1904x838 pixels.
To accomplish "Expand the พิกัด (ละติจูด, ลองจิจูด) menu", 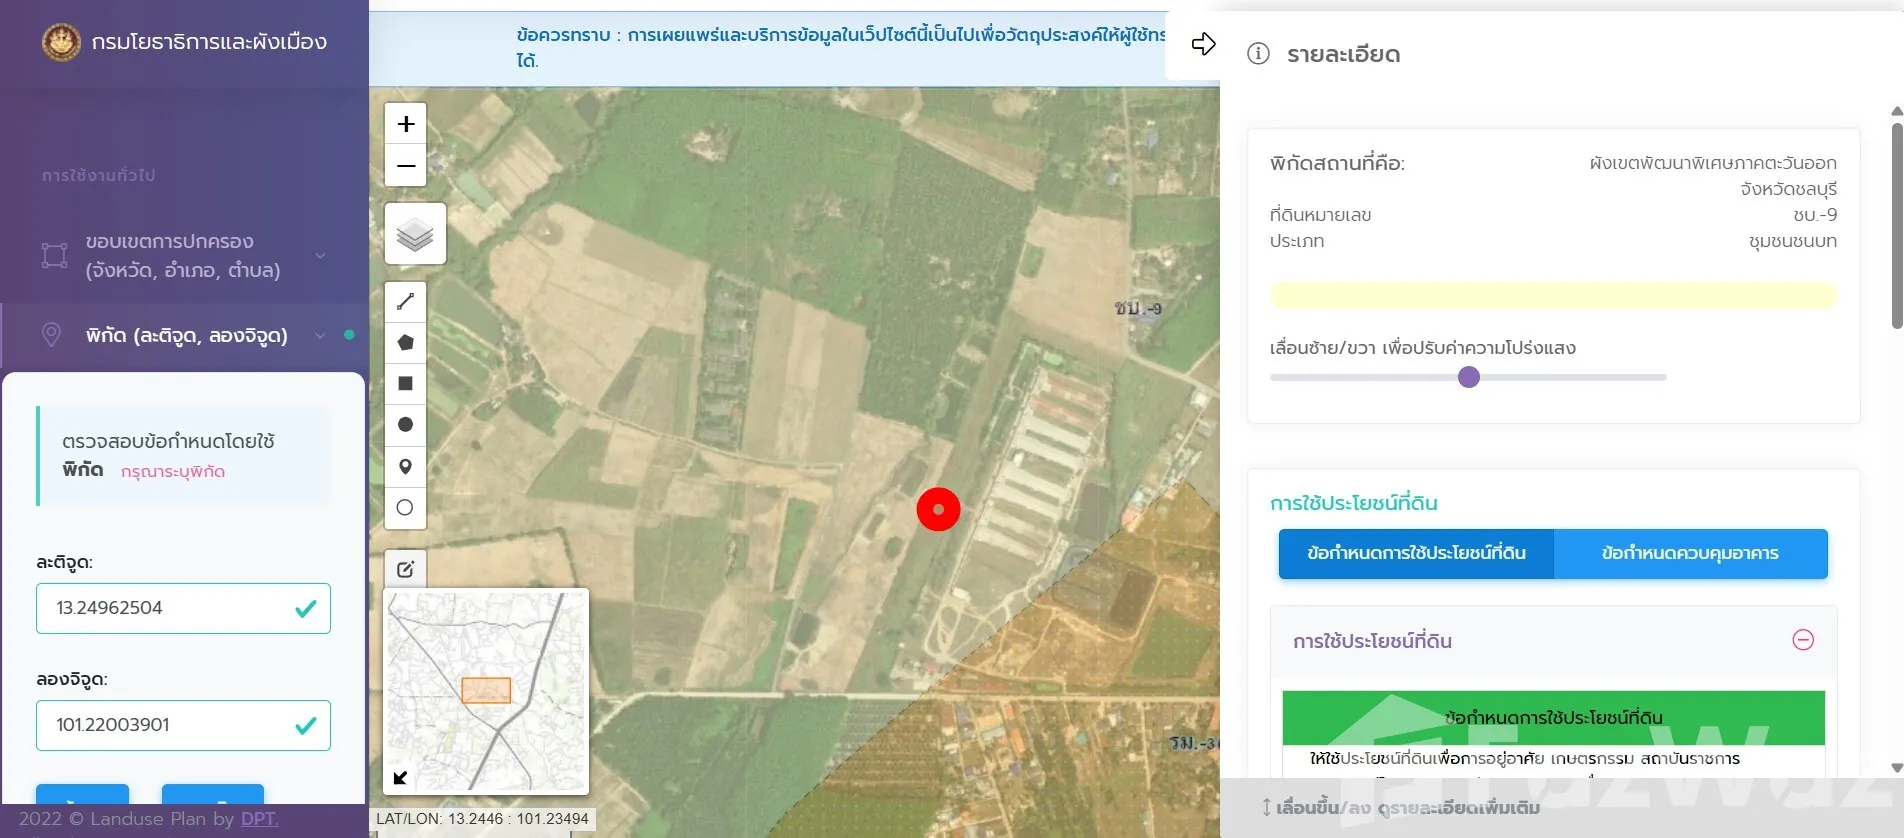I will click(320, 336).
